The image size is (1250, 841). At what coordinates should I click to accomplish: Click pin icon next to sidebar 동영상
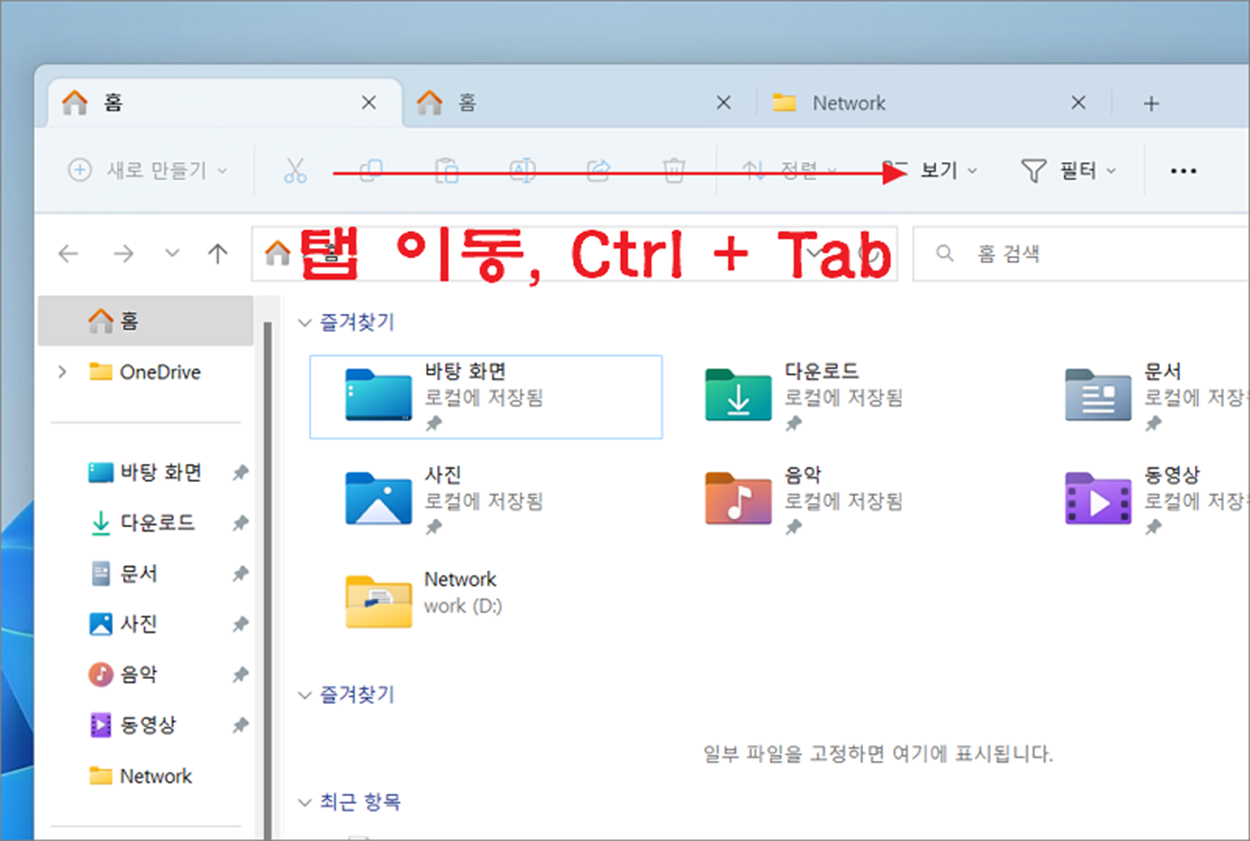240,725
